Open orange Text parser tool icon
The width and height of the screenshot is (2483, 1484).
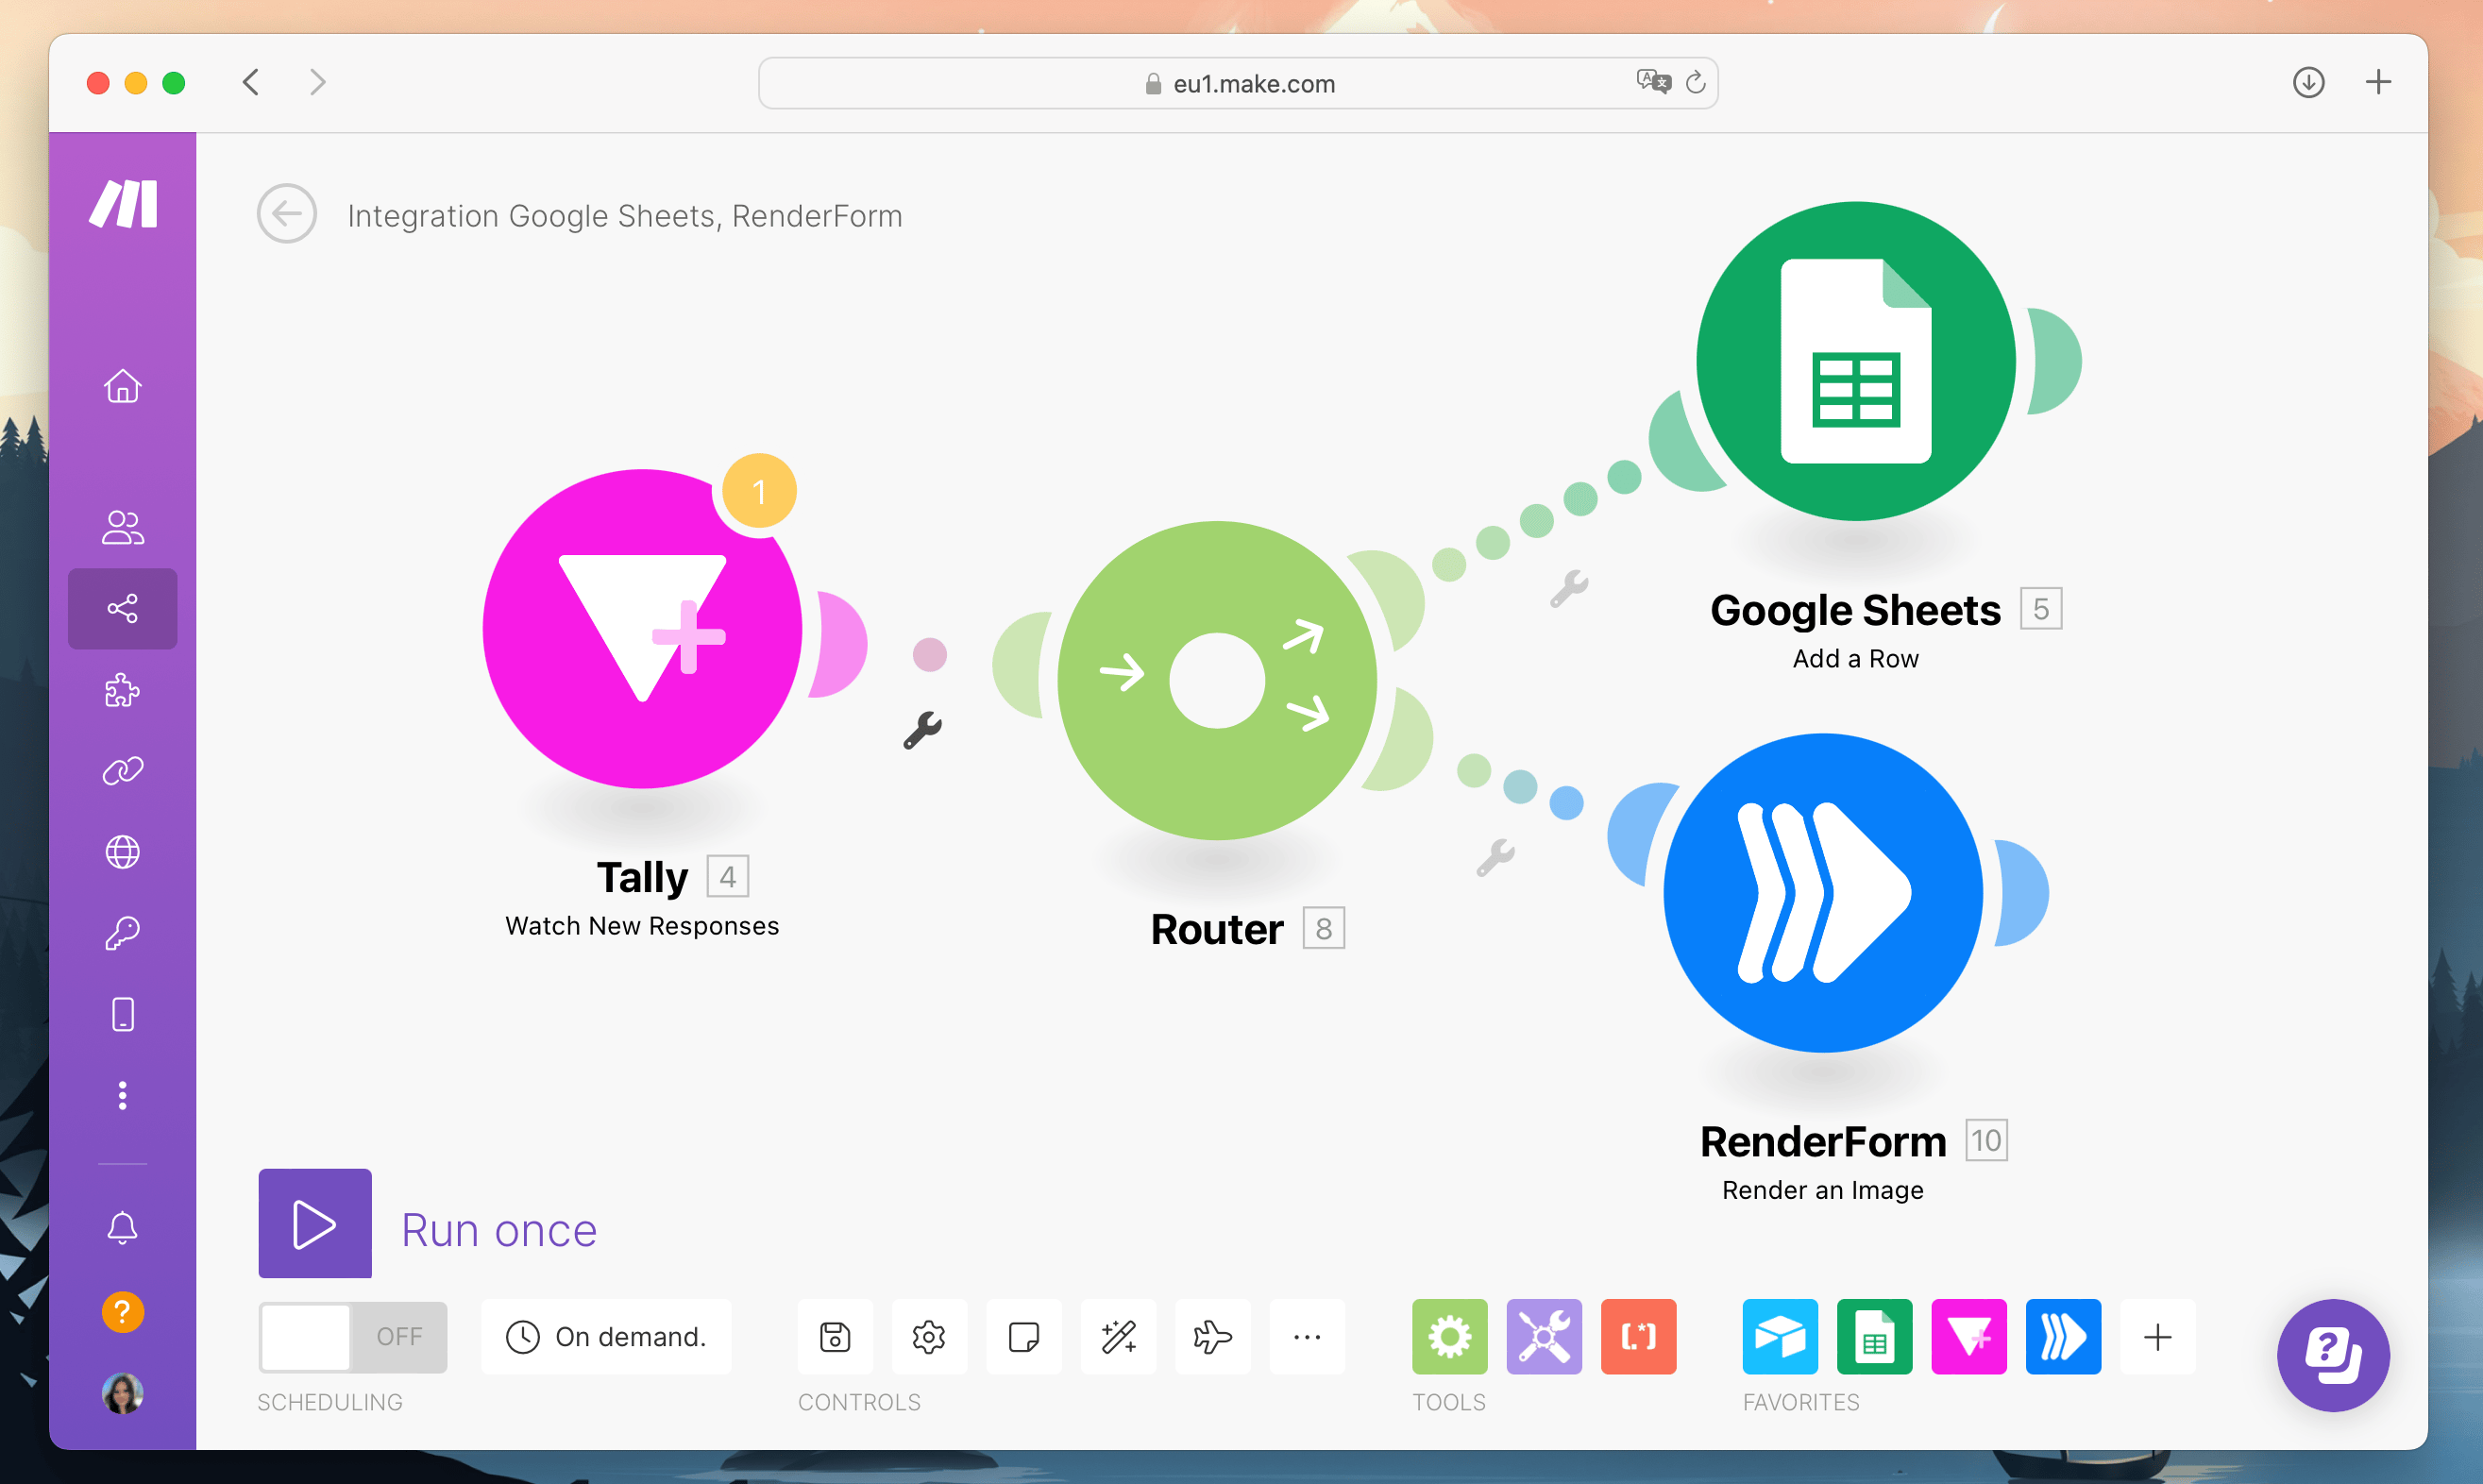(1639, 1337)
